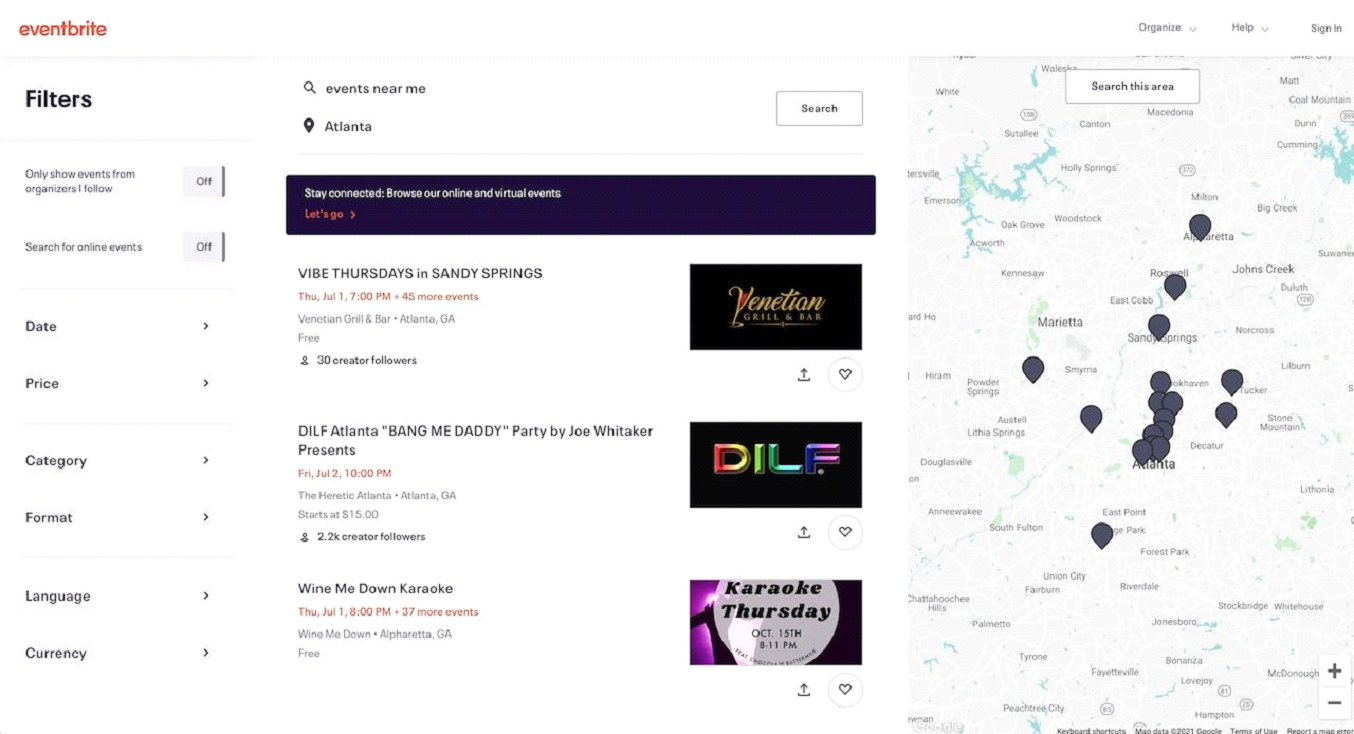This screenshot has height=734, width=1354.
Task: Expand the Format filter
Action: (118, 517)
